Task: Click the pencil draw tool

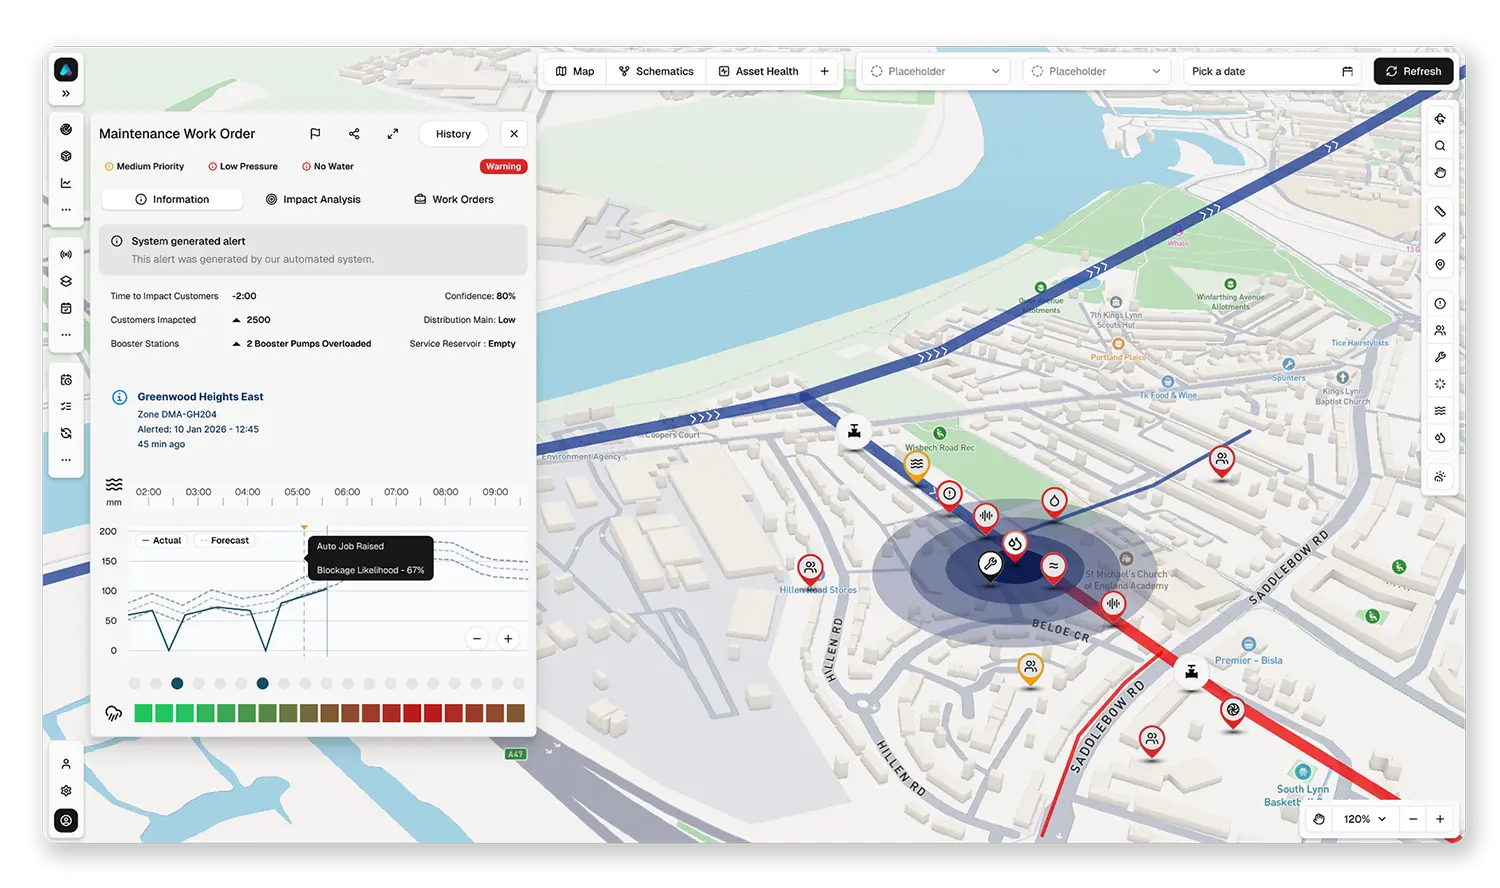Action: click(x=1440, y=238)
